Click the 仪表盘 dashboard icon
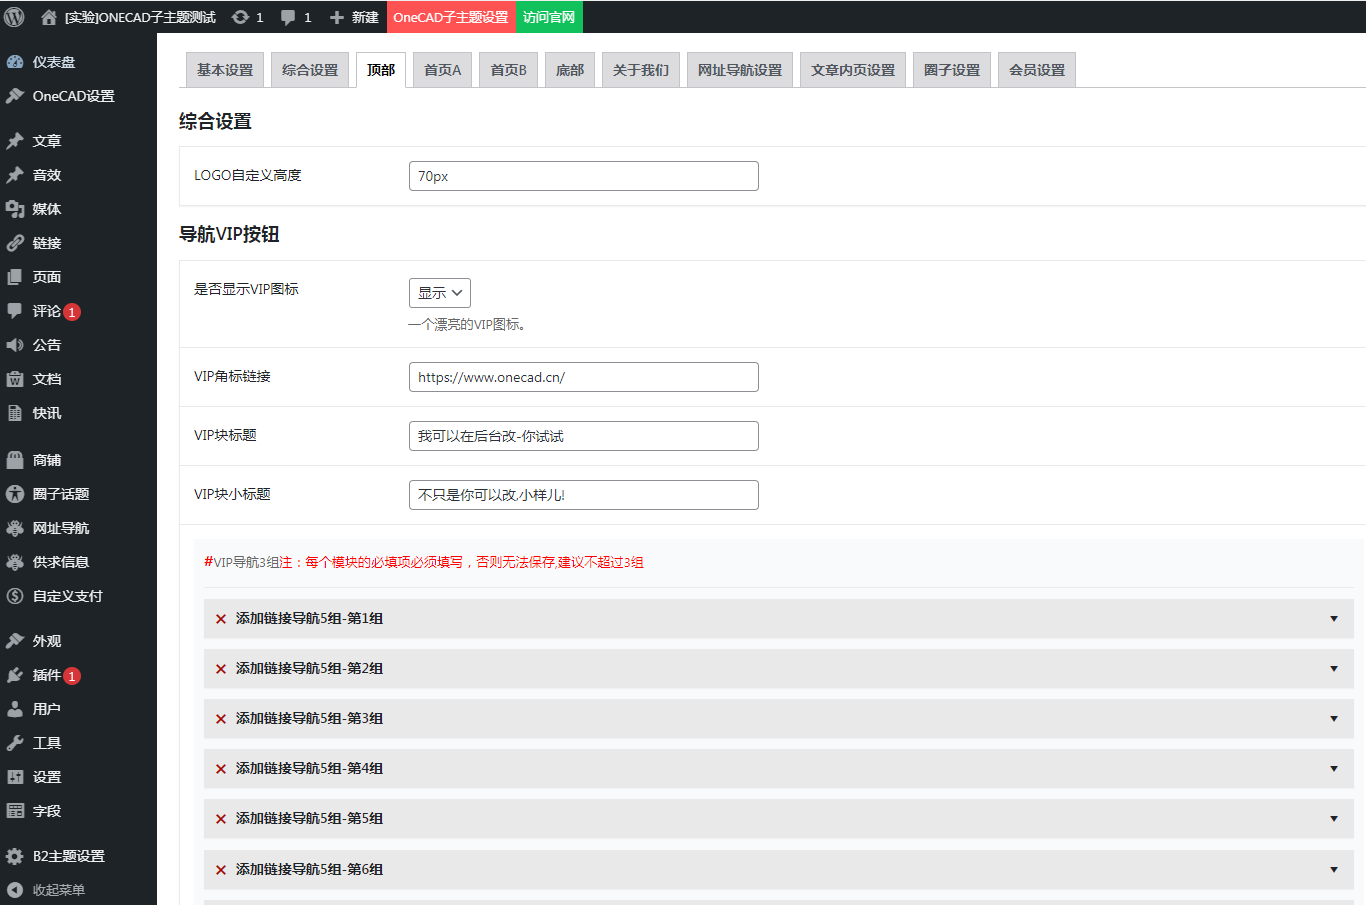The height and width of the screenshot is (905, 1366). pyautogui.click(x=15, y=62)
